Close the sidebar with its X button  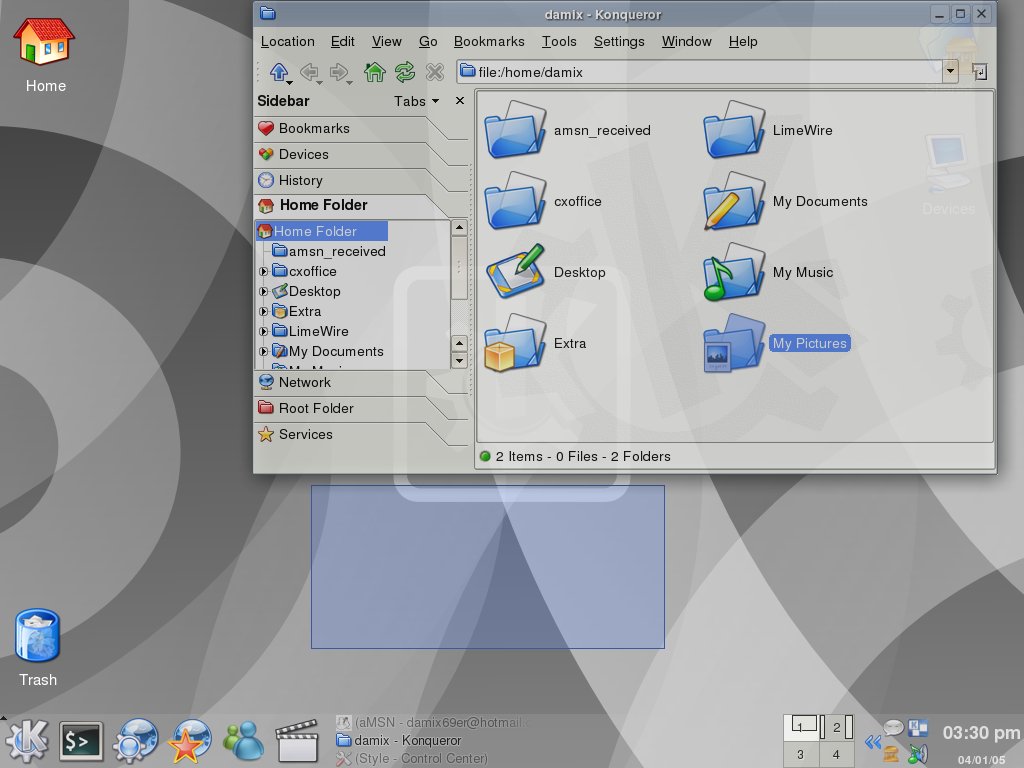tap(460, 101)
